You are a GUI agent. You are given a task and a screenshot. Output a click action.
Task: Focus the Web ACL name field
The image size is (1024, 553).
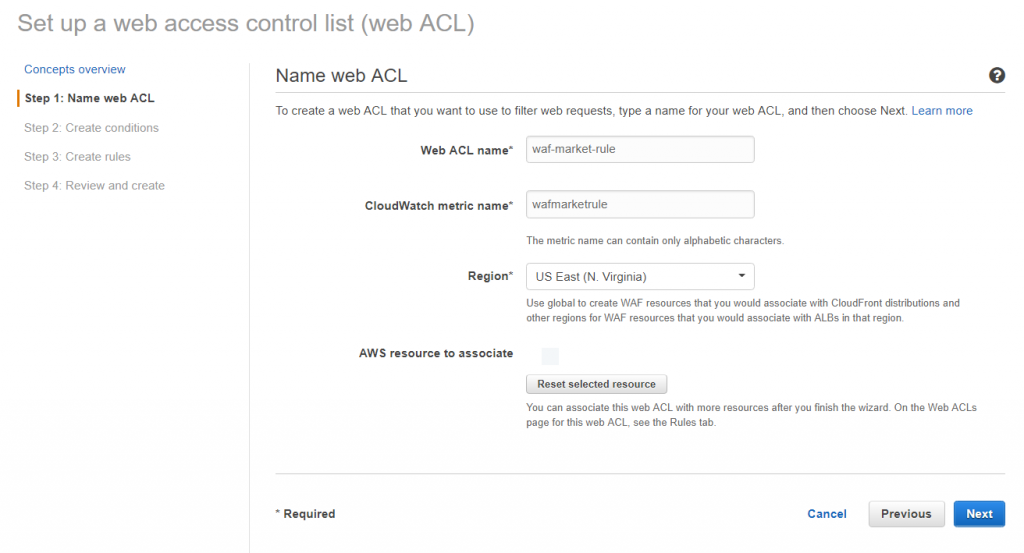[x=640, y=150]
